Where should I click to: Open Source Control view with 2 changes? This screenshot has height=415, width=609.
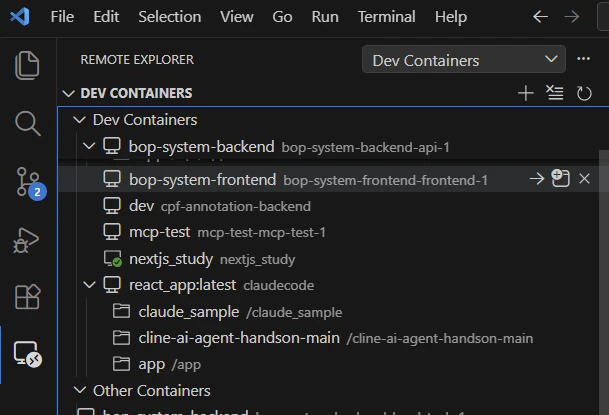coord(30,183)
